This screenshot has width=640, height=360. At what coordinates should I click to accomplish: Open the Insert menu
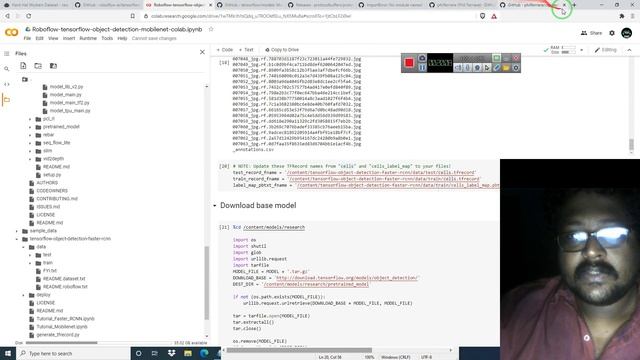click(x=69, y=38)
